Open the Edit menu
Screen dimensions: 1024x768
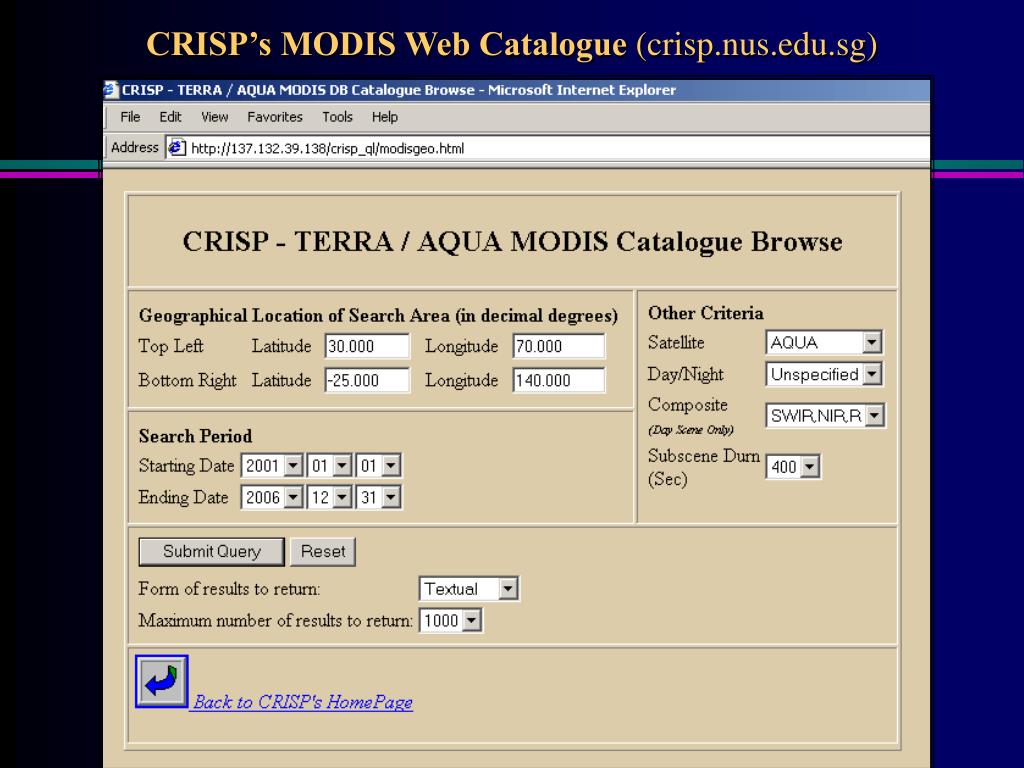coord(170,117)
